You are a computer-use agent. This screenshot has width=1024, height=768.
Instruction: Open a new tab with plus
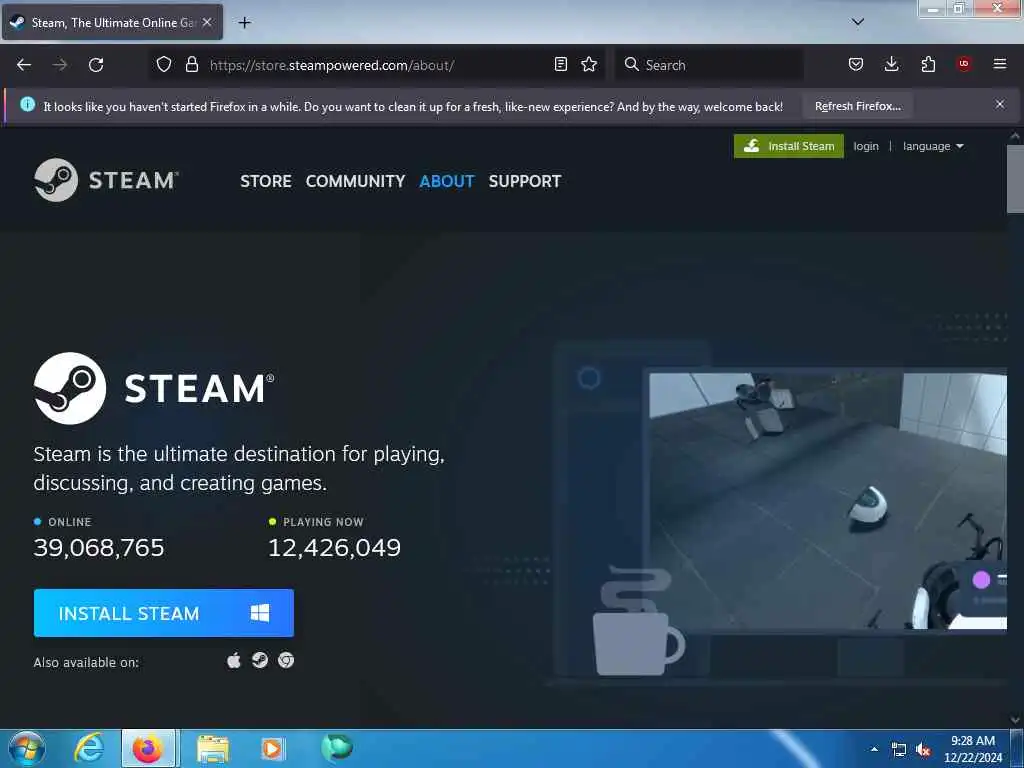click(x=244, y=23)
